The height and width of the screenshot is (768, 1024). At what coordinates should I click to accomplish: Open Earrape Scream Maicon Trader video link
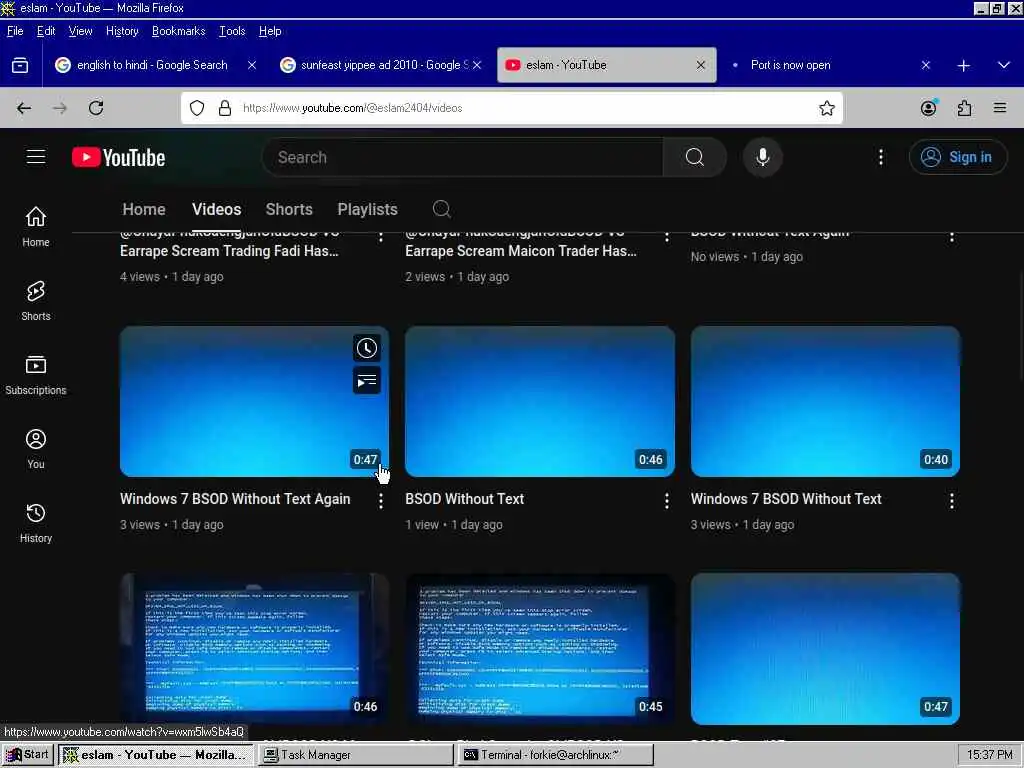520,251
